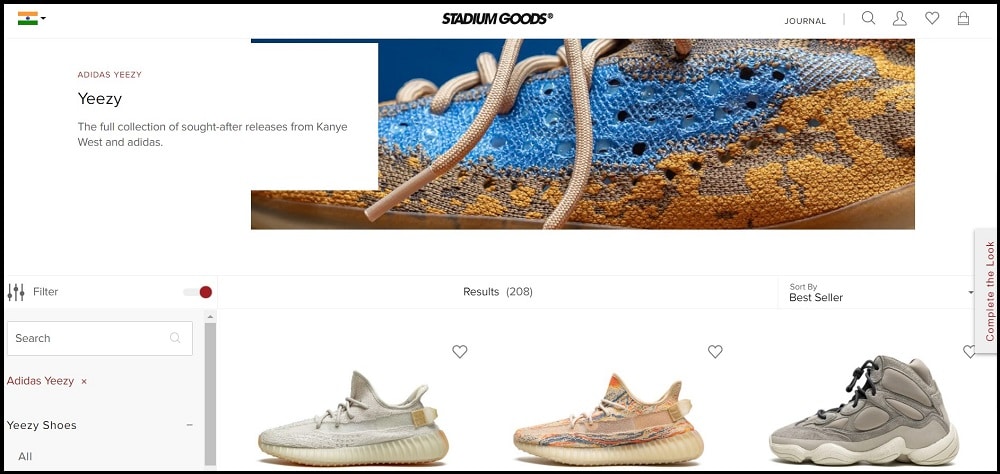Viewport: 1000px width, 474px height.
Task: Open the shopping bag icon
Action: point(963,19)
